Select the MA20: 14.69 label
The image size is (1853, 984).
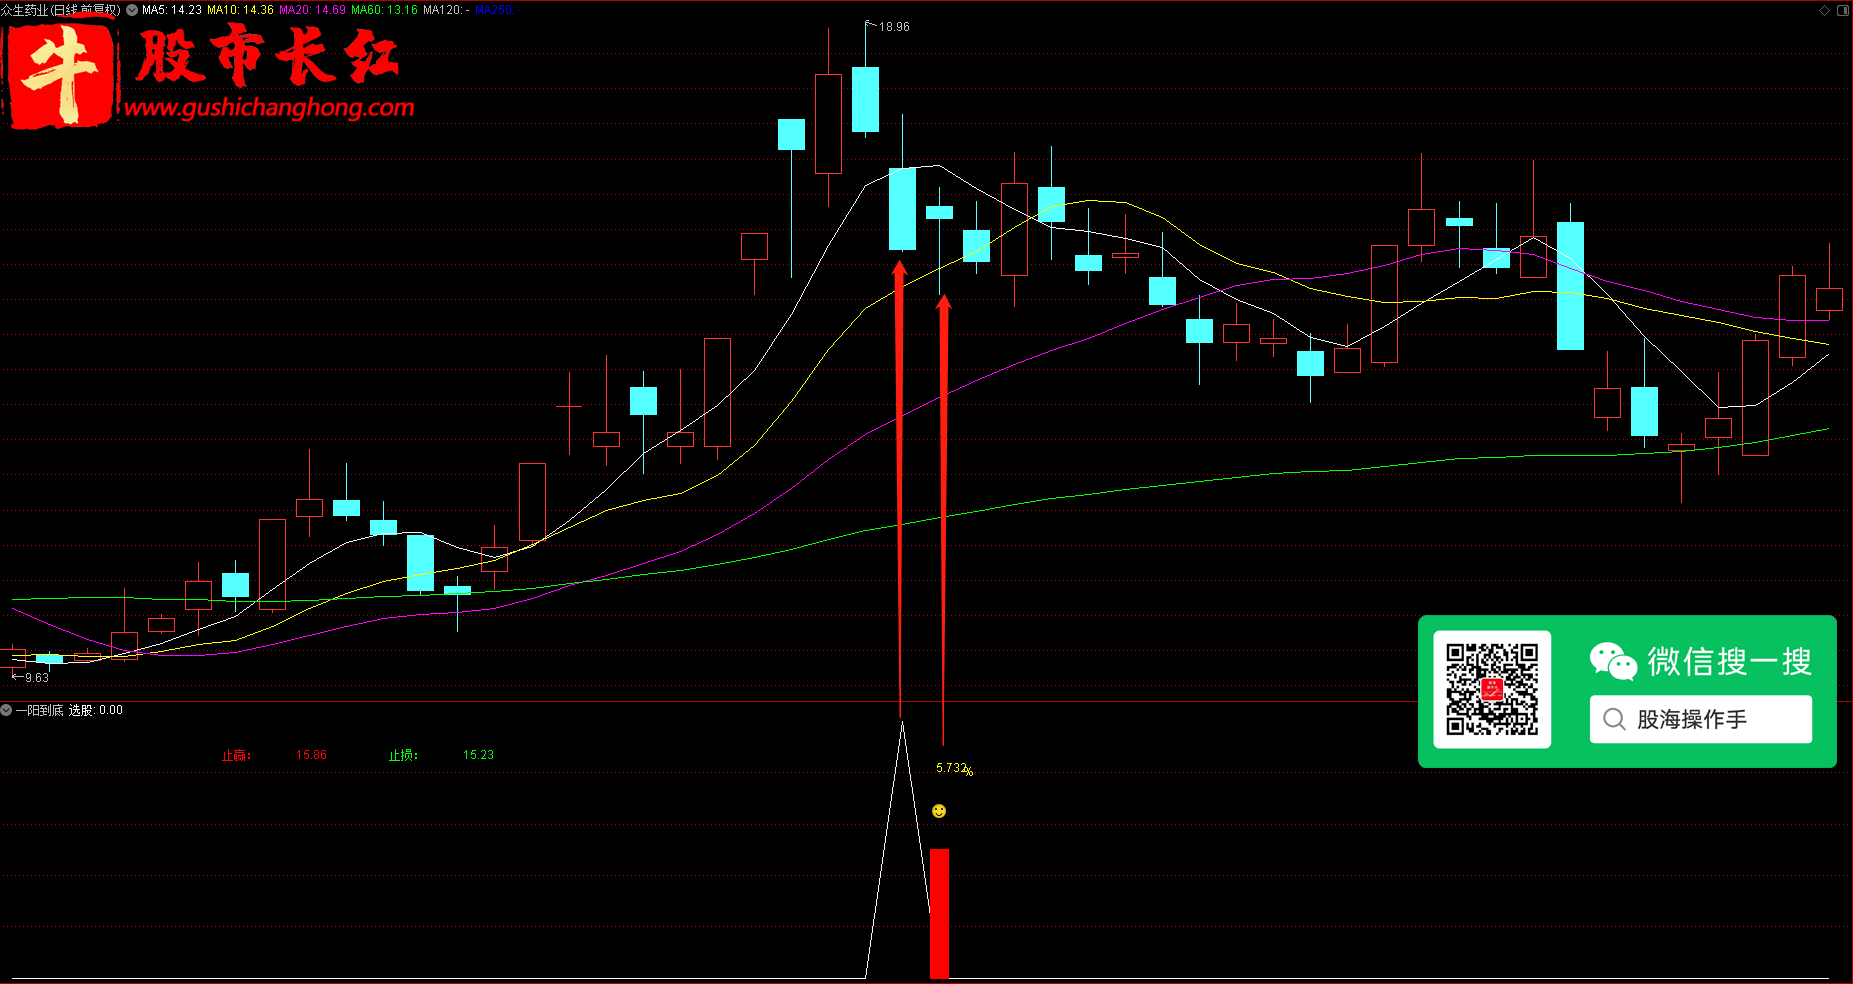click(x=312, y=10)
